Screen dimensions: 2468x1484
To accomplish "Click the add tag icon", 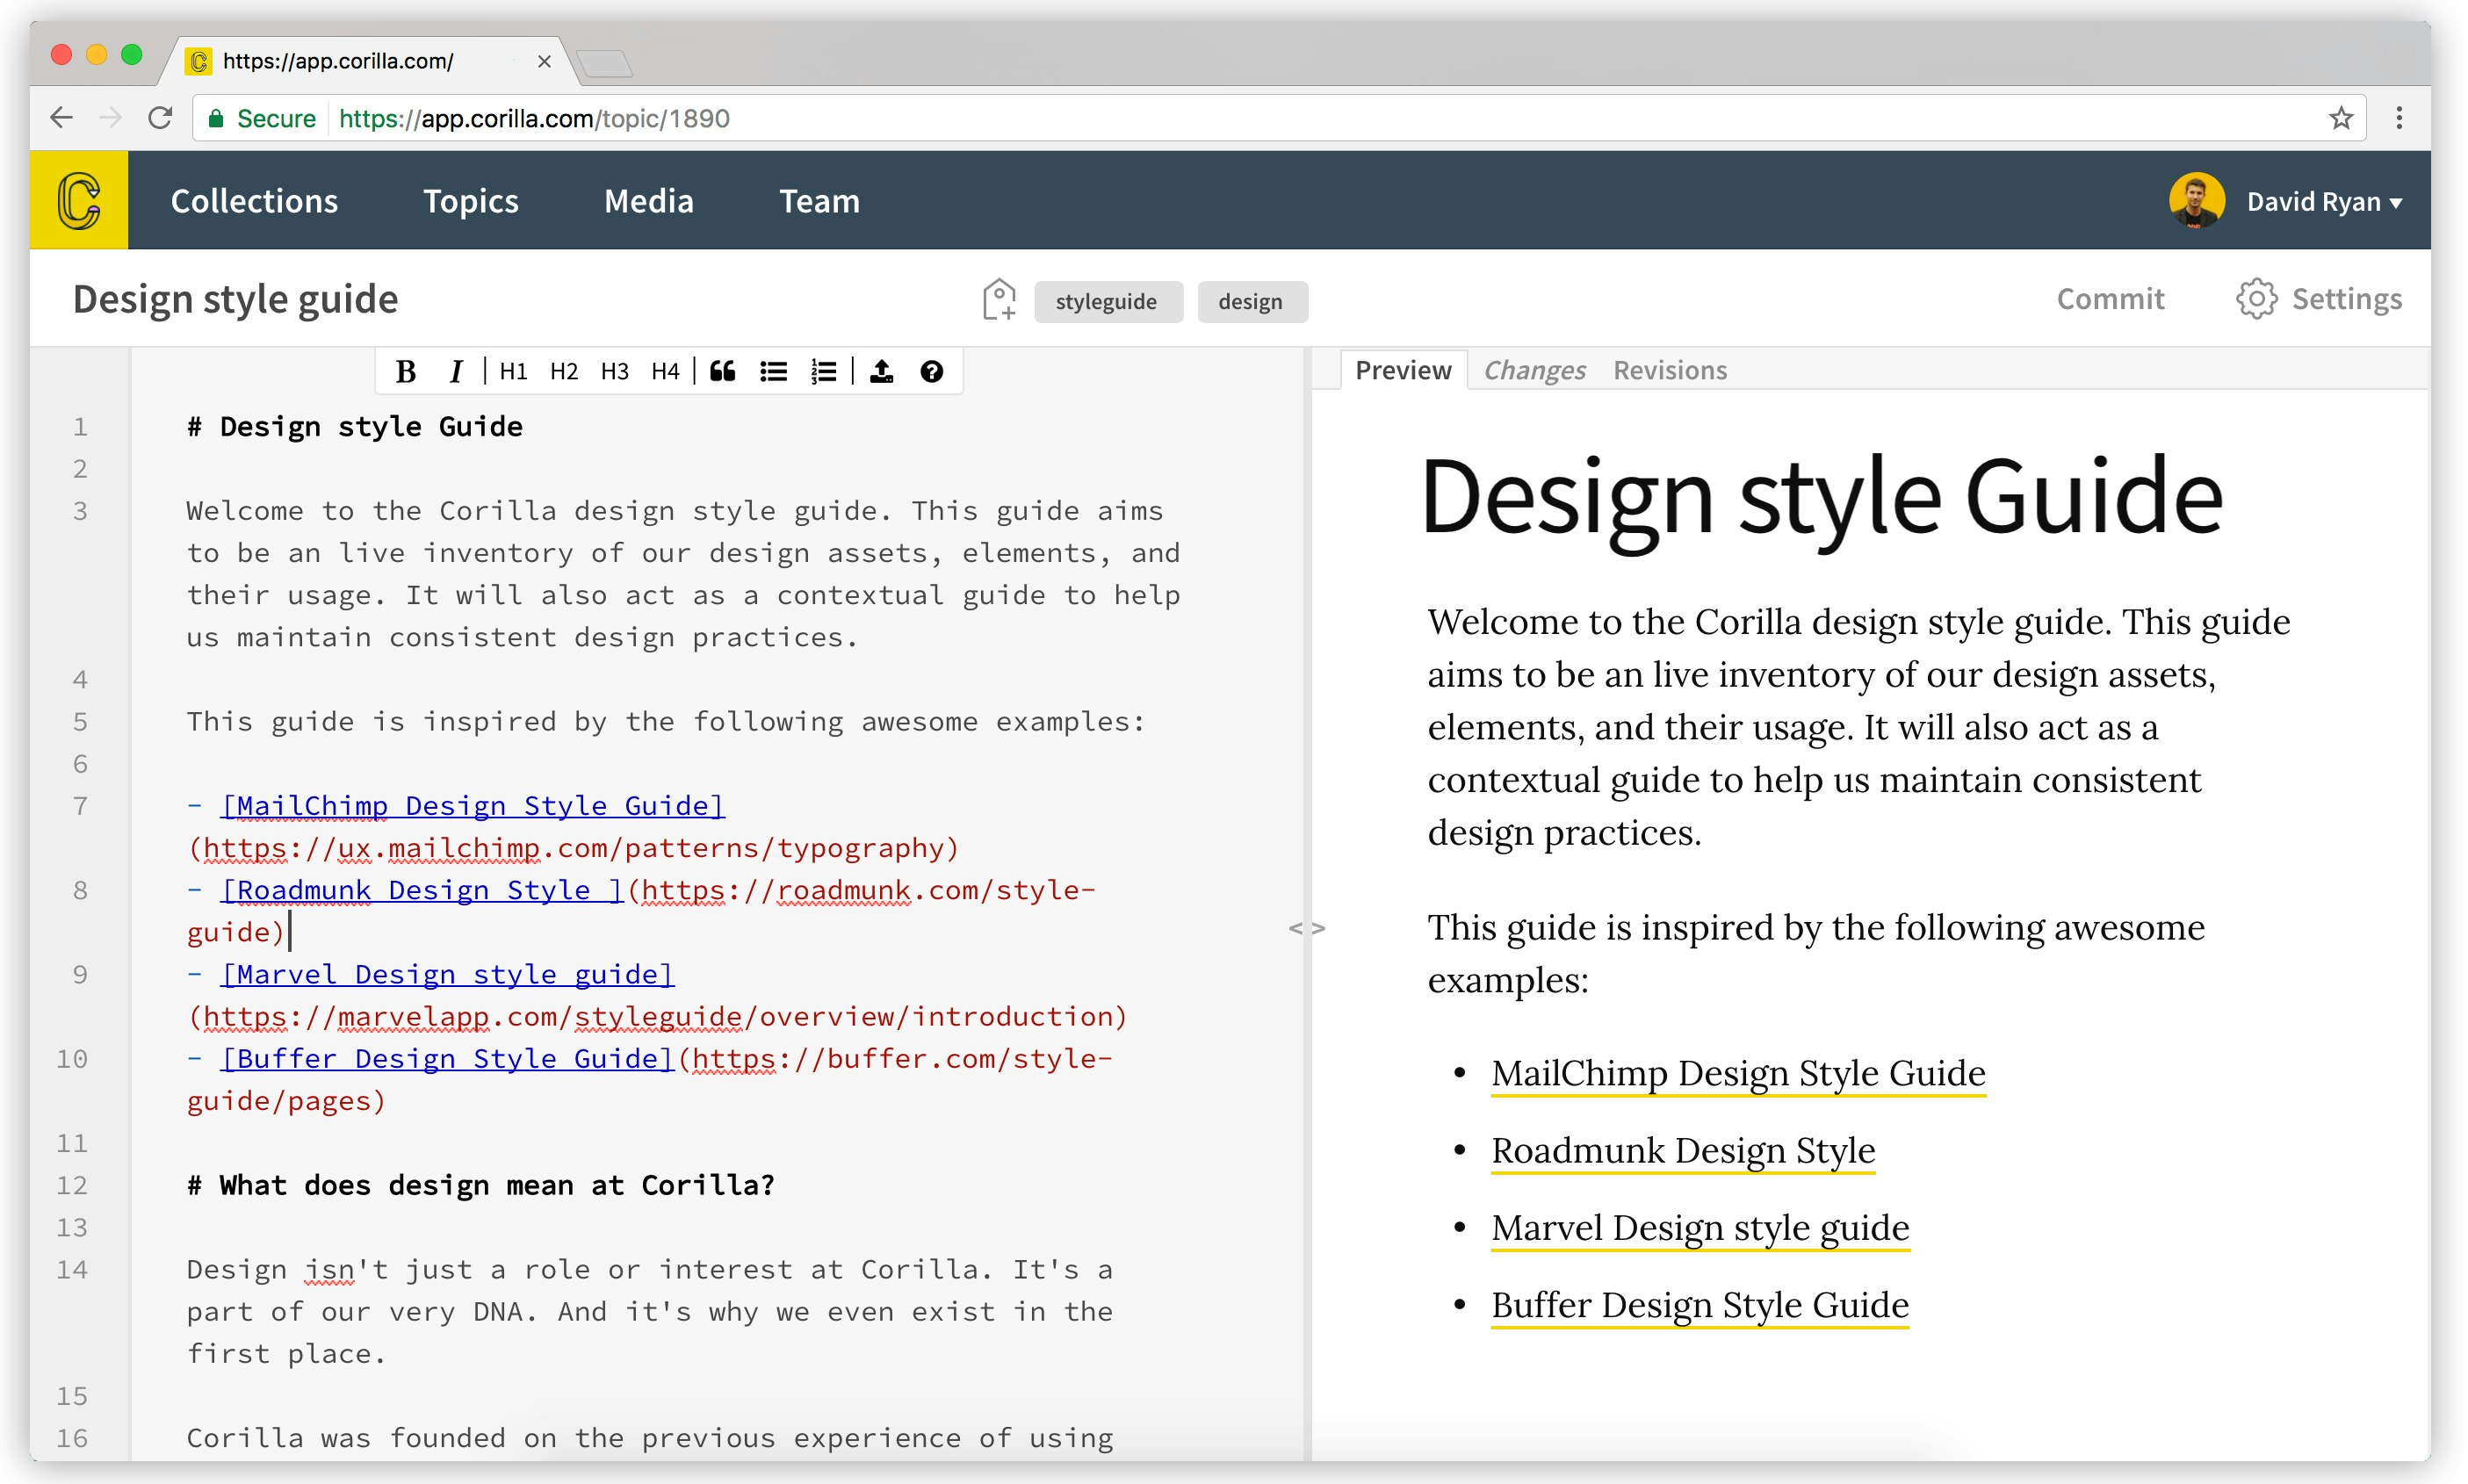I will (998, 300).
